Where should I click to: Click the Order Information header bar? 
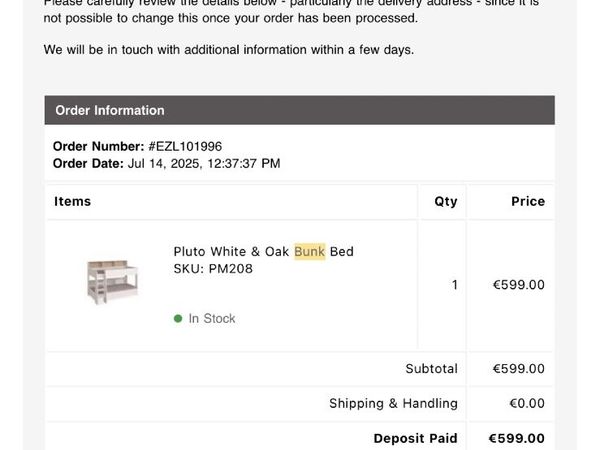click(300, 110)
